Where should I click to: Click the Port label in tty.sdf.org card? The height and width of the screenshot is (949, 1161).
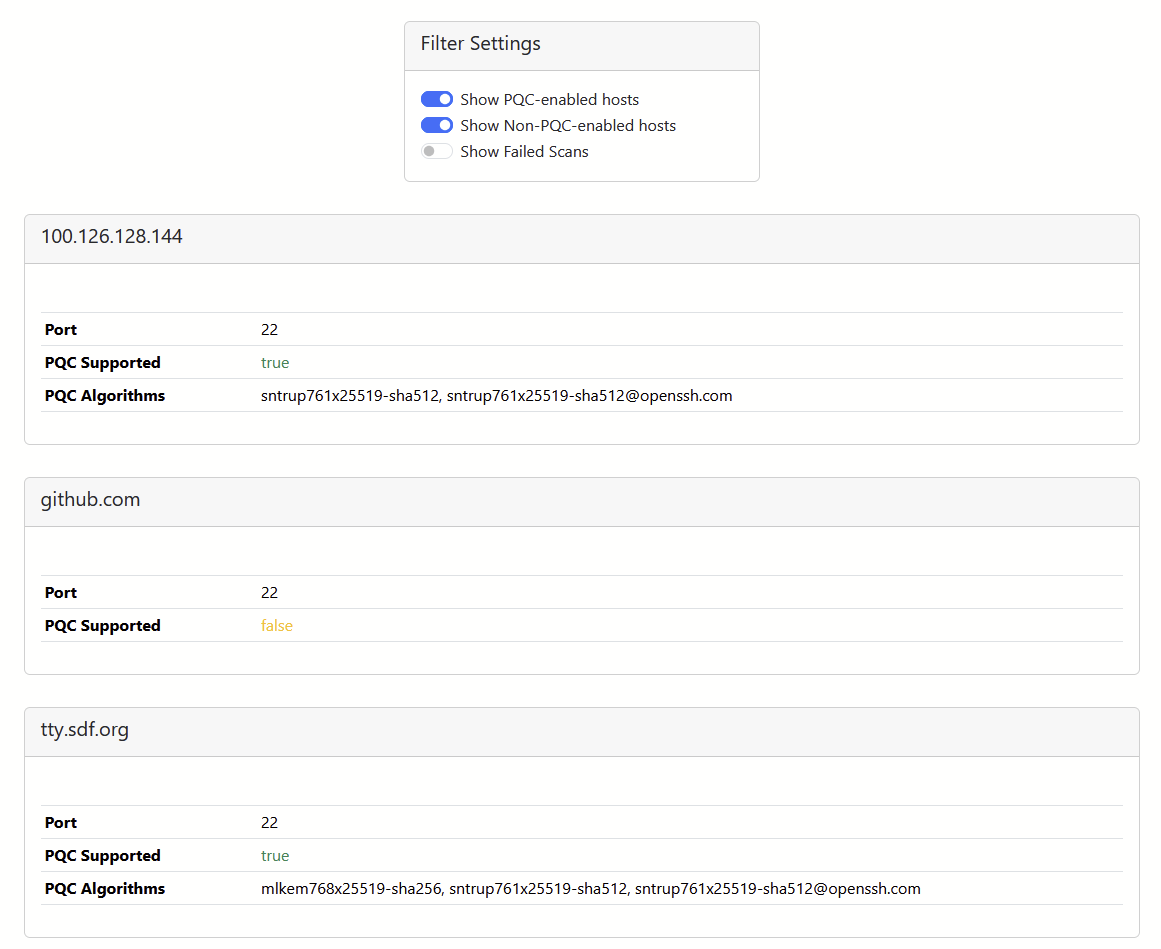click(61, 823)
